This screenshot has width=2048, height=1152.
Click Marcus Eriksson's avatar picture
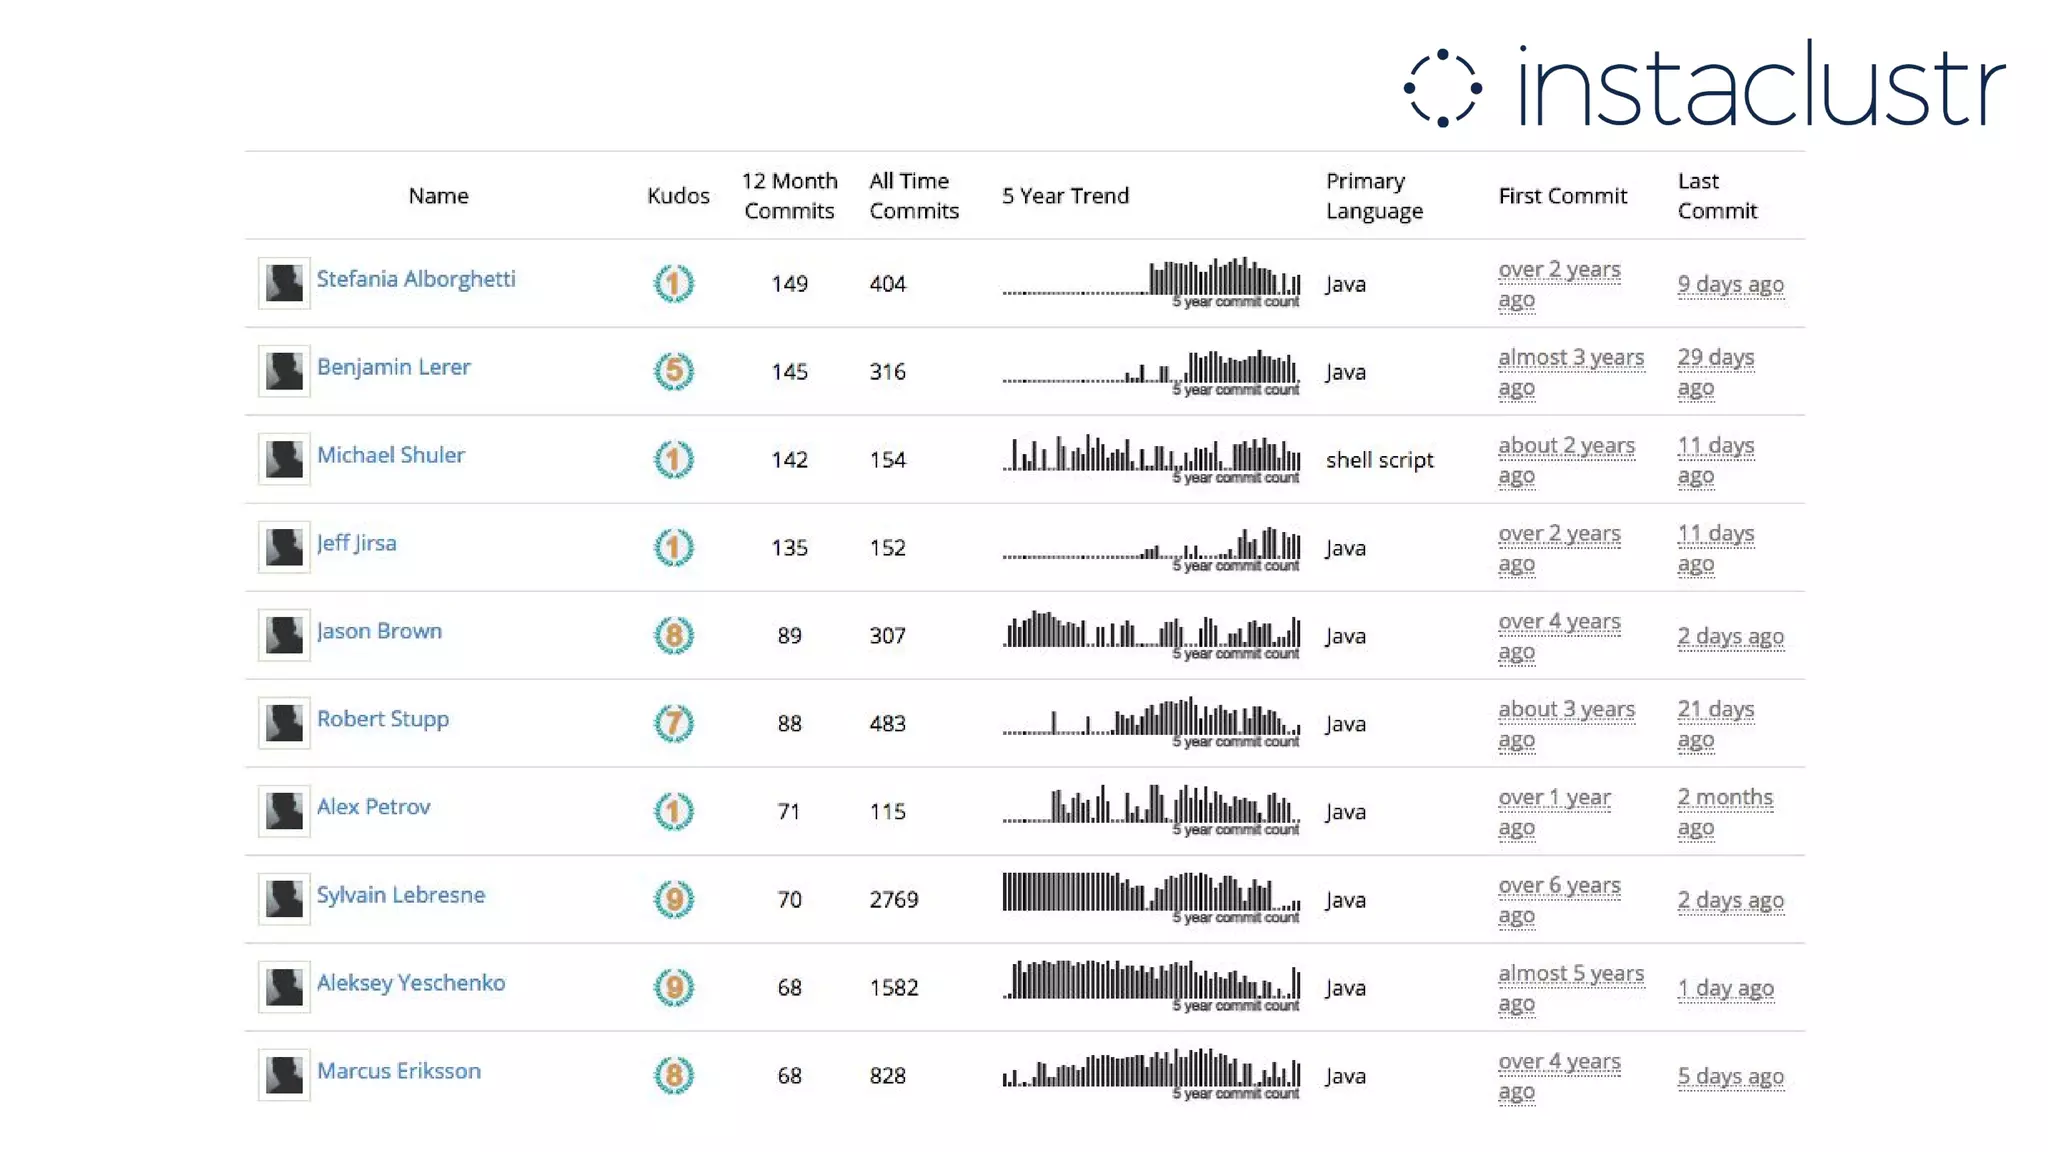(x=284, y=1075)
